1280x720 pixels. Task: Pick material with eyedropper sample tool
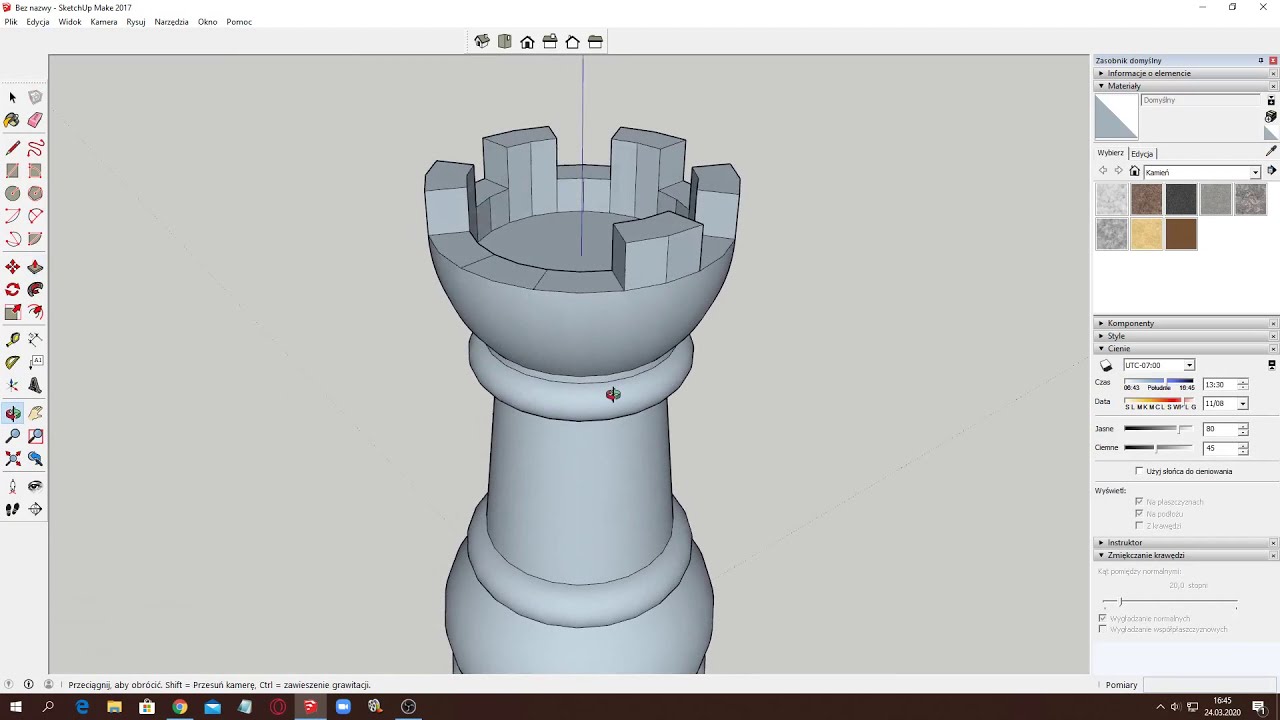click(1271, 151)
